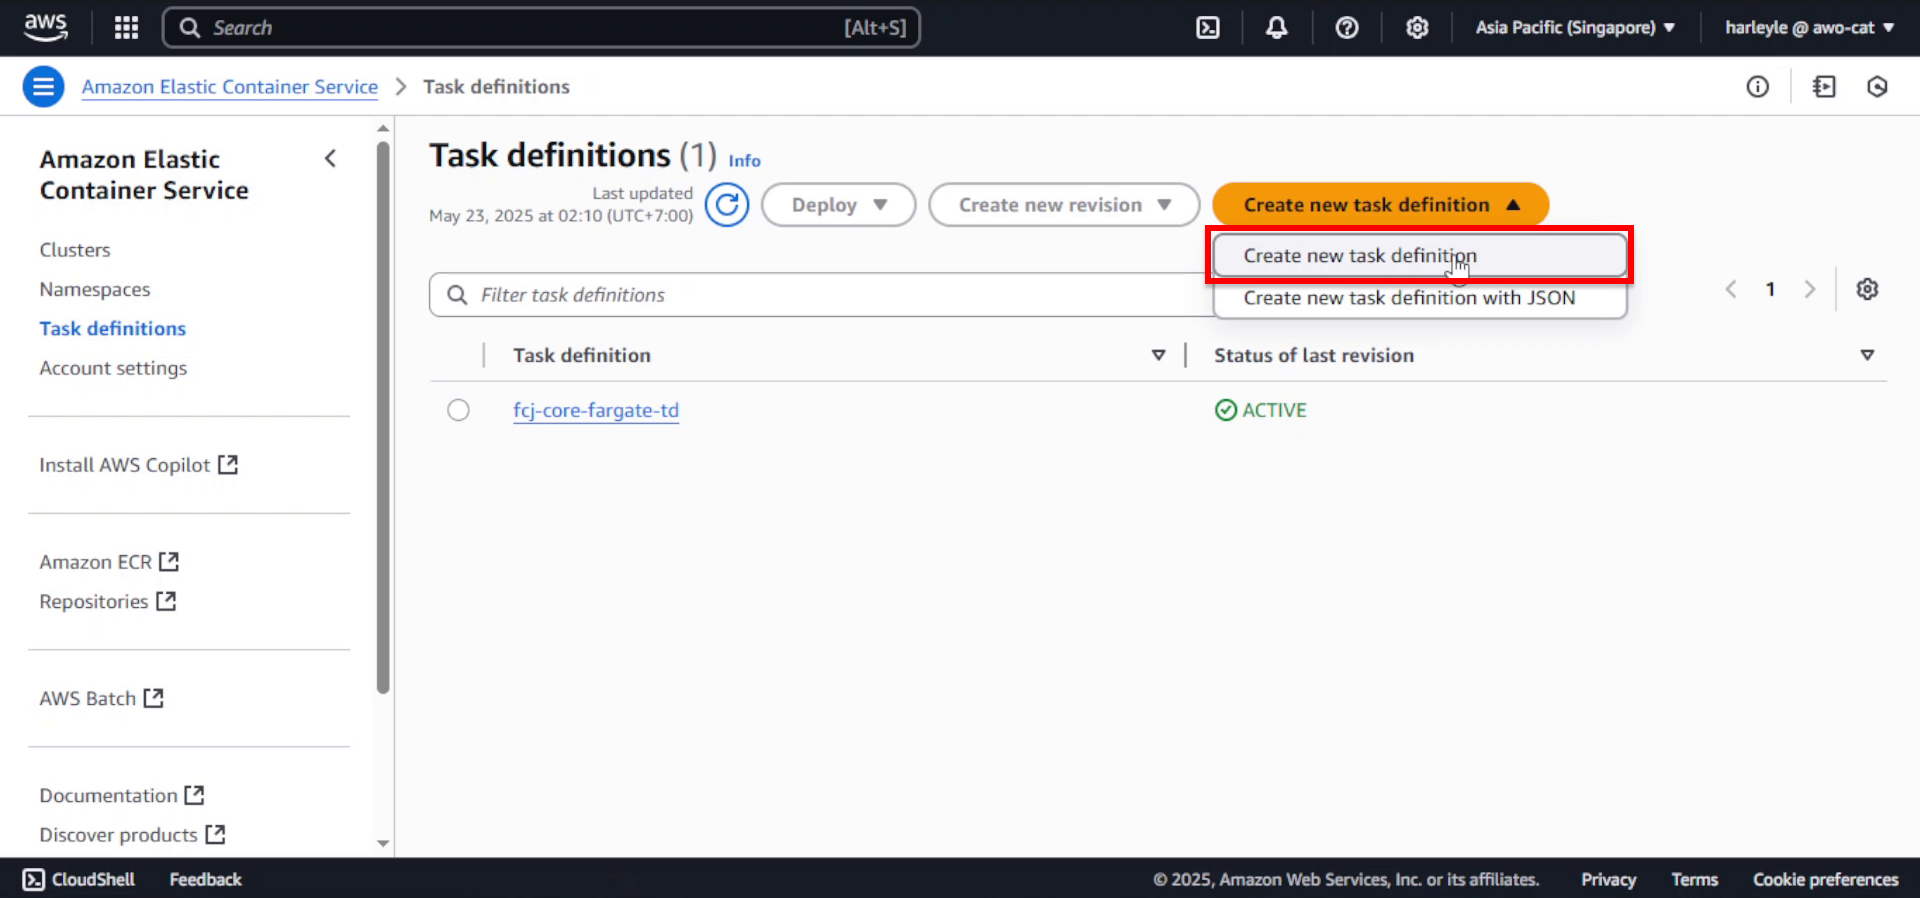Viewport: 1920px width, 898px height.
Task: Open the help question mark menu
Action: click(1347, 28)
